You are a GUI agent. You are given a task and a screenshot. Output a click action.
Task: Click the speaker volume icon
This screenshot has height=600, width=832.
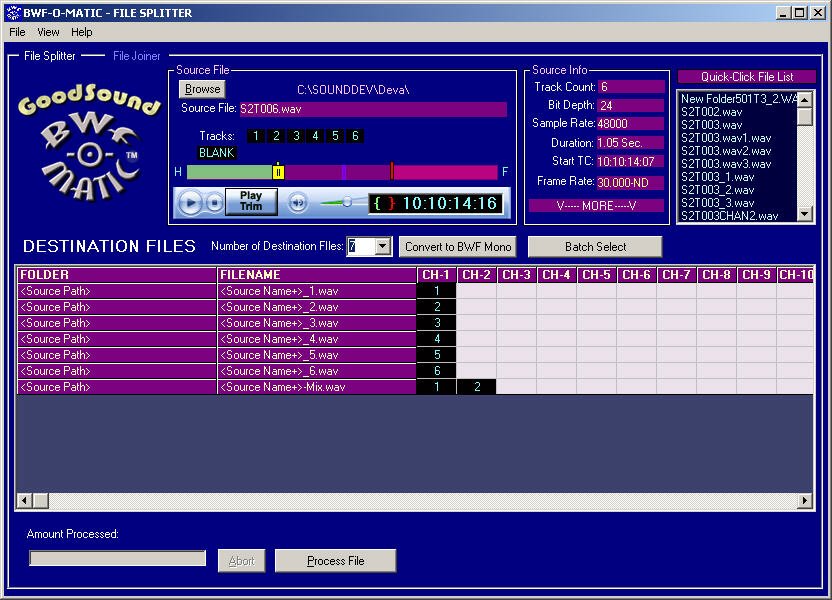(298, 203)
